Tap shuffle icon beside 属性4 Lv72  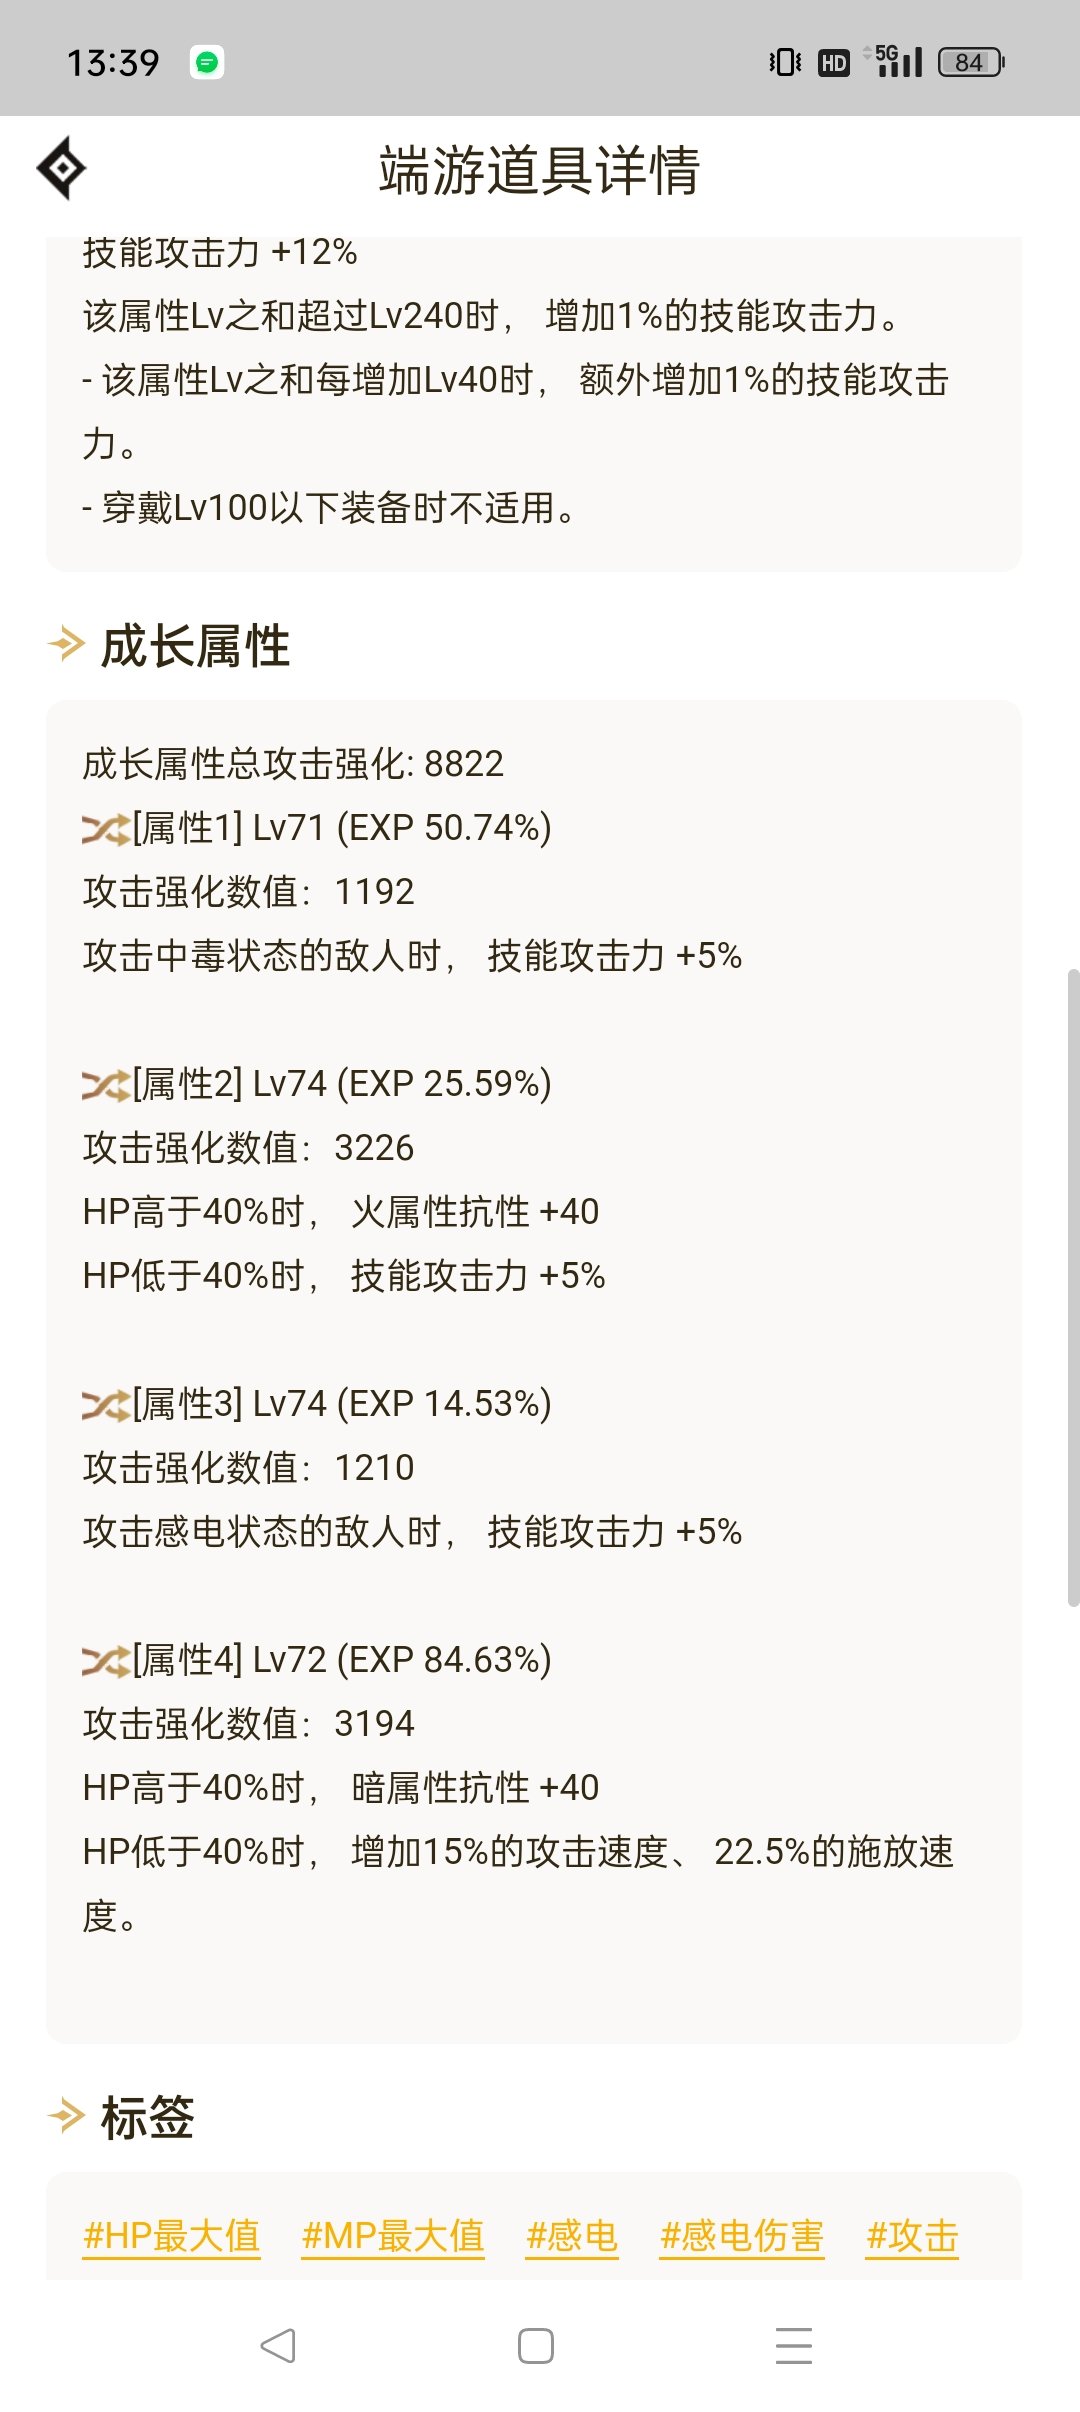coord(106,1661)
